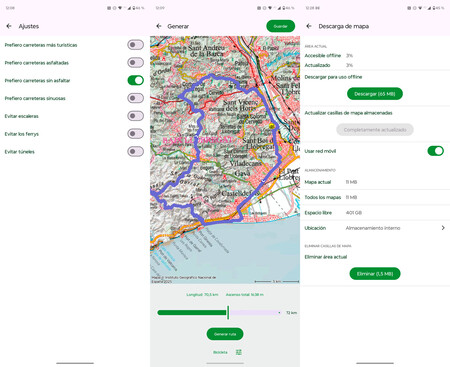
Task: Toggle Prefiero carreteras asfaltadas switch
Action: click(x=135, y=62)
